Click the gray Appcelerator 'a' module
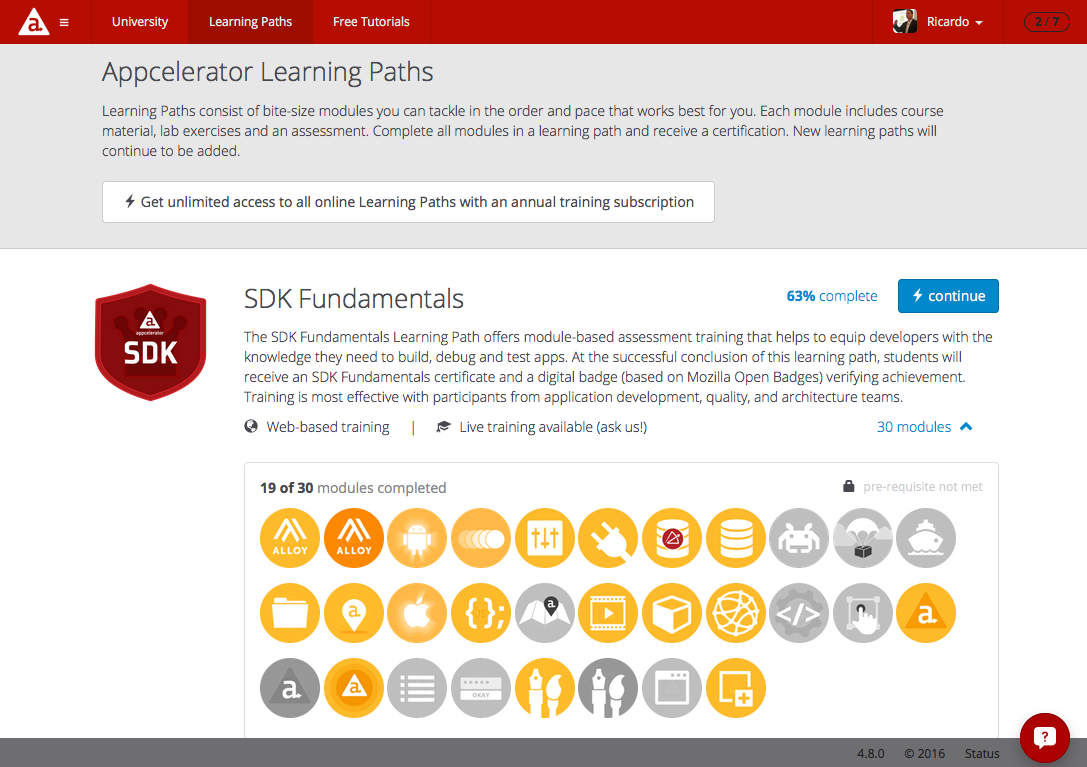 click(290, 688)
